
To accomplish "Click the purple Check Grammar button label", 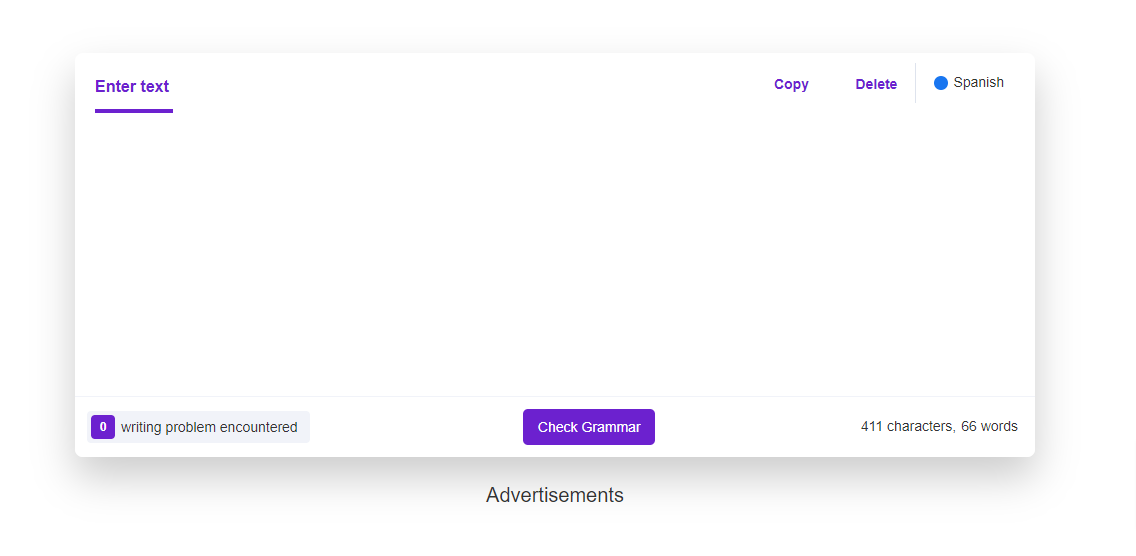I will (589, 427).
